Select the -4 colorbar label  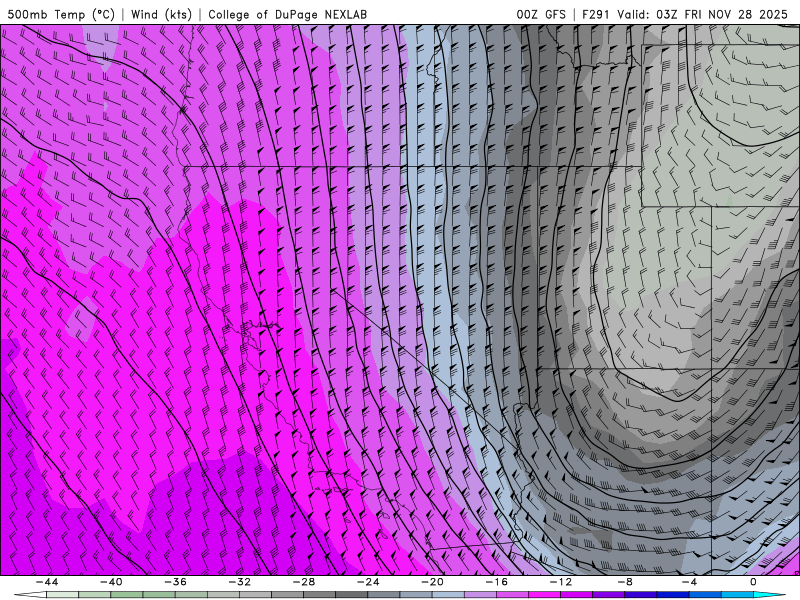pos(689,582)
